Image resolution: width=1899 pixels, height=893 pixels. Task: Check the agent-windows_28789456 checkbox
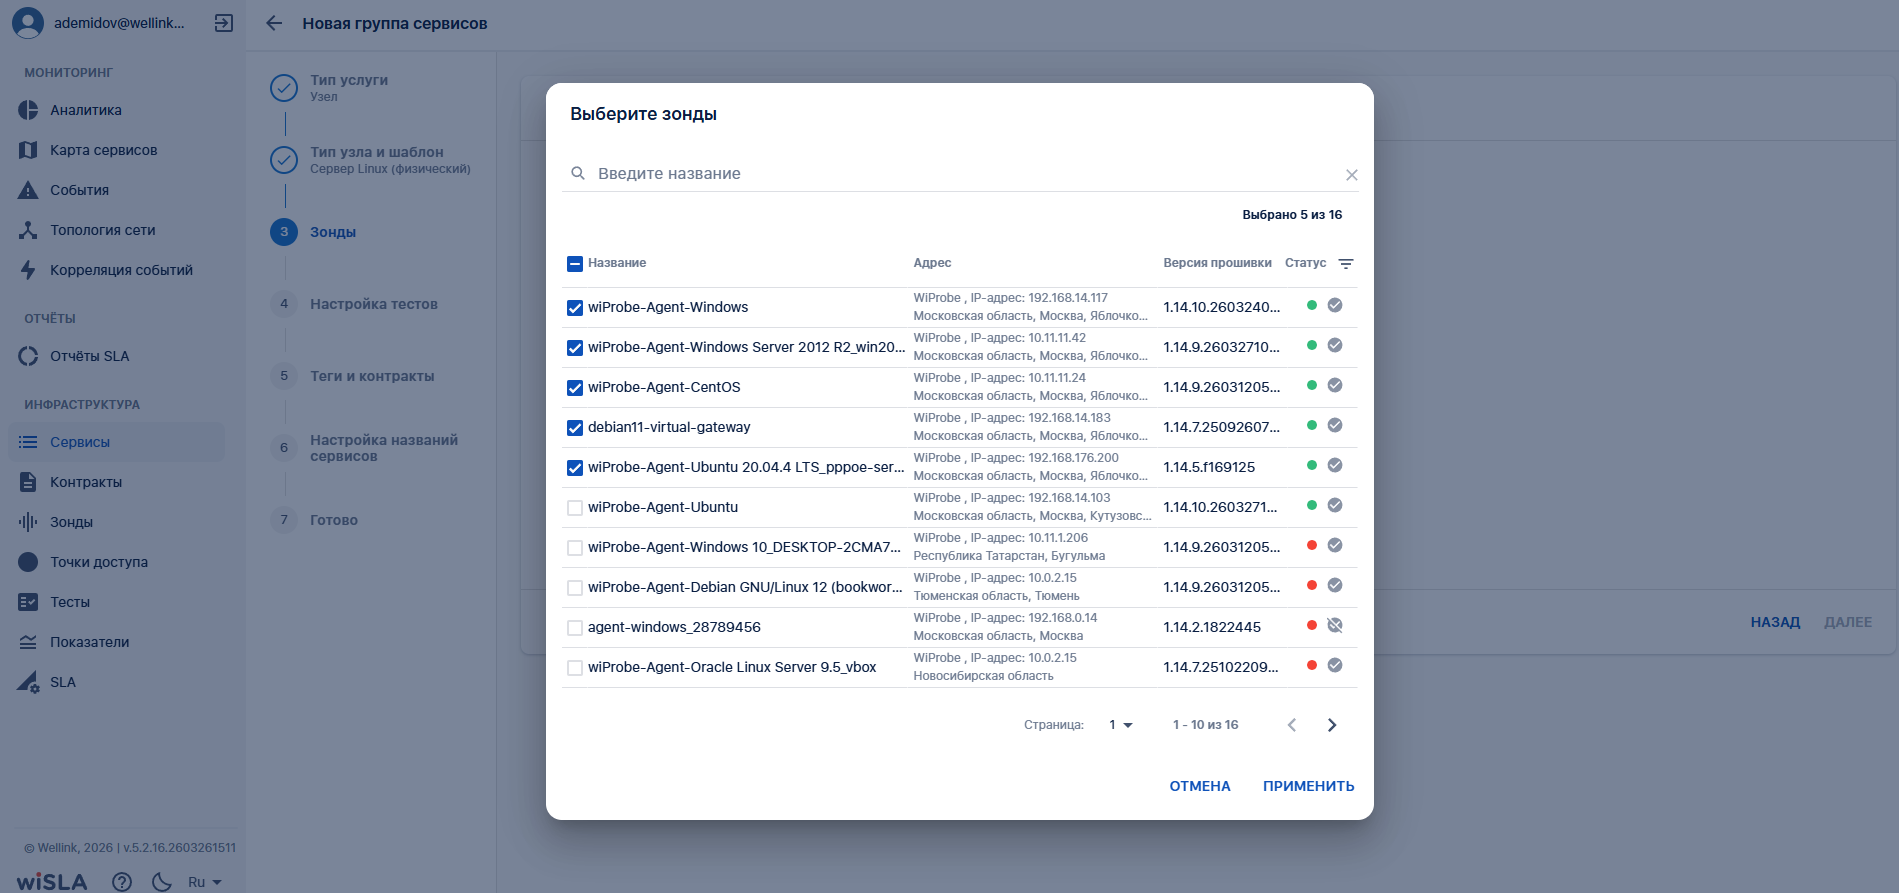coord(575,628)
